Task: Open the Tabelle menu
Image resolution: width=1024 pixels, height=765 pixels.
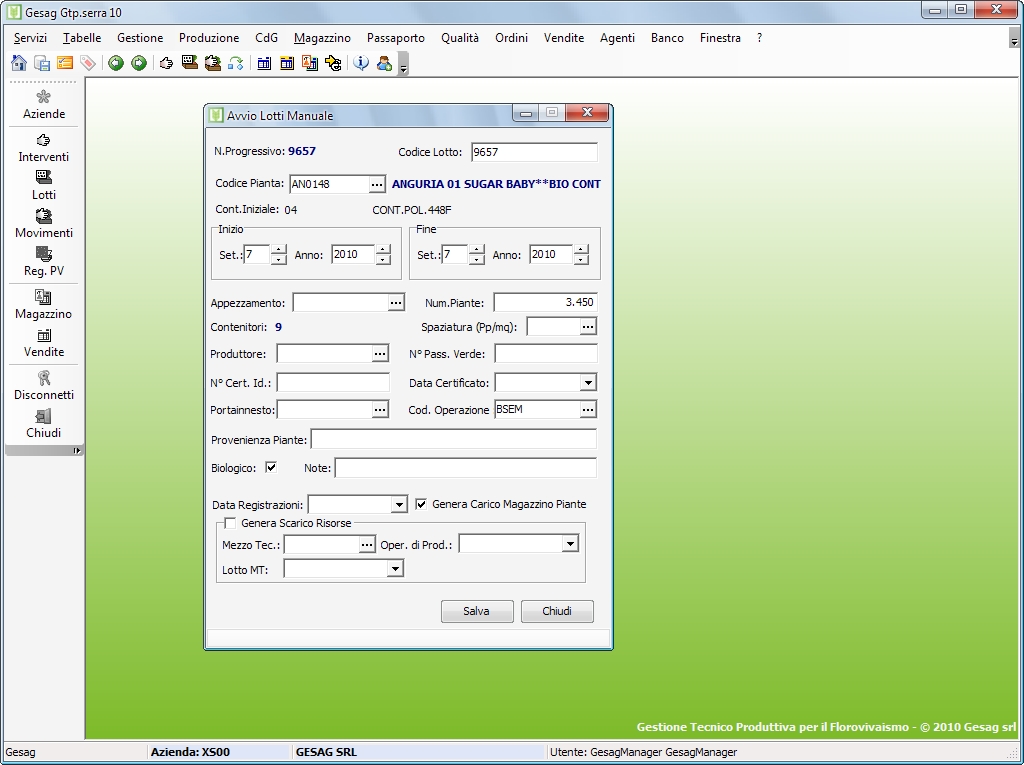Action: 82,38
